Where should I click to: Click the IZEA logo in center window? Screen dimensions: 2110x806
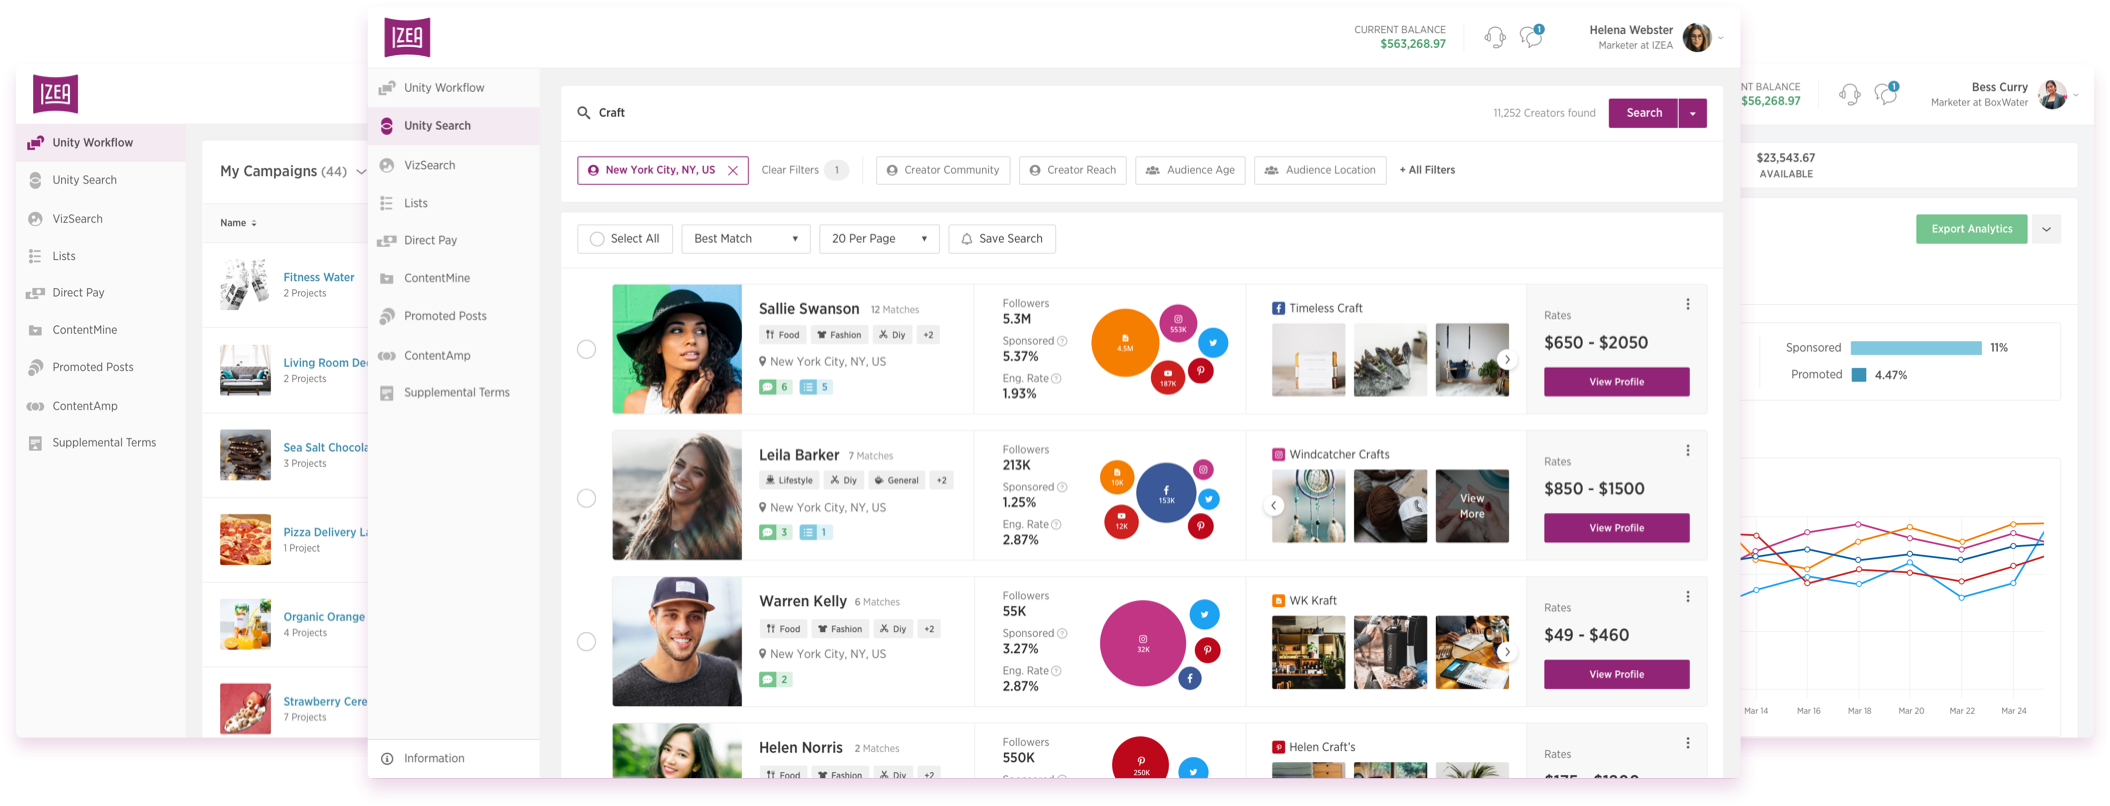click(407, 37)
